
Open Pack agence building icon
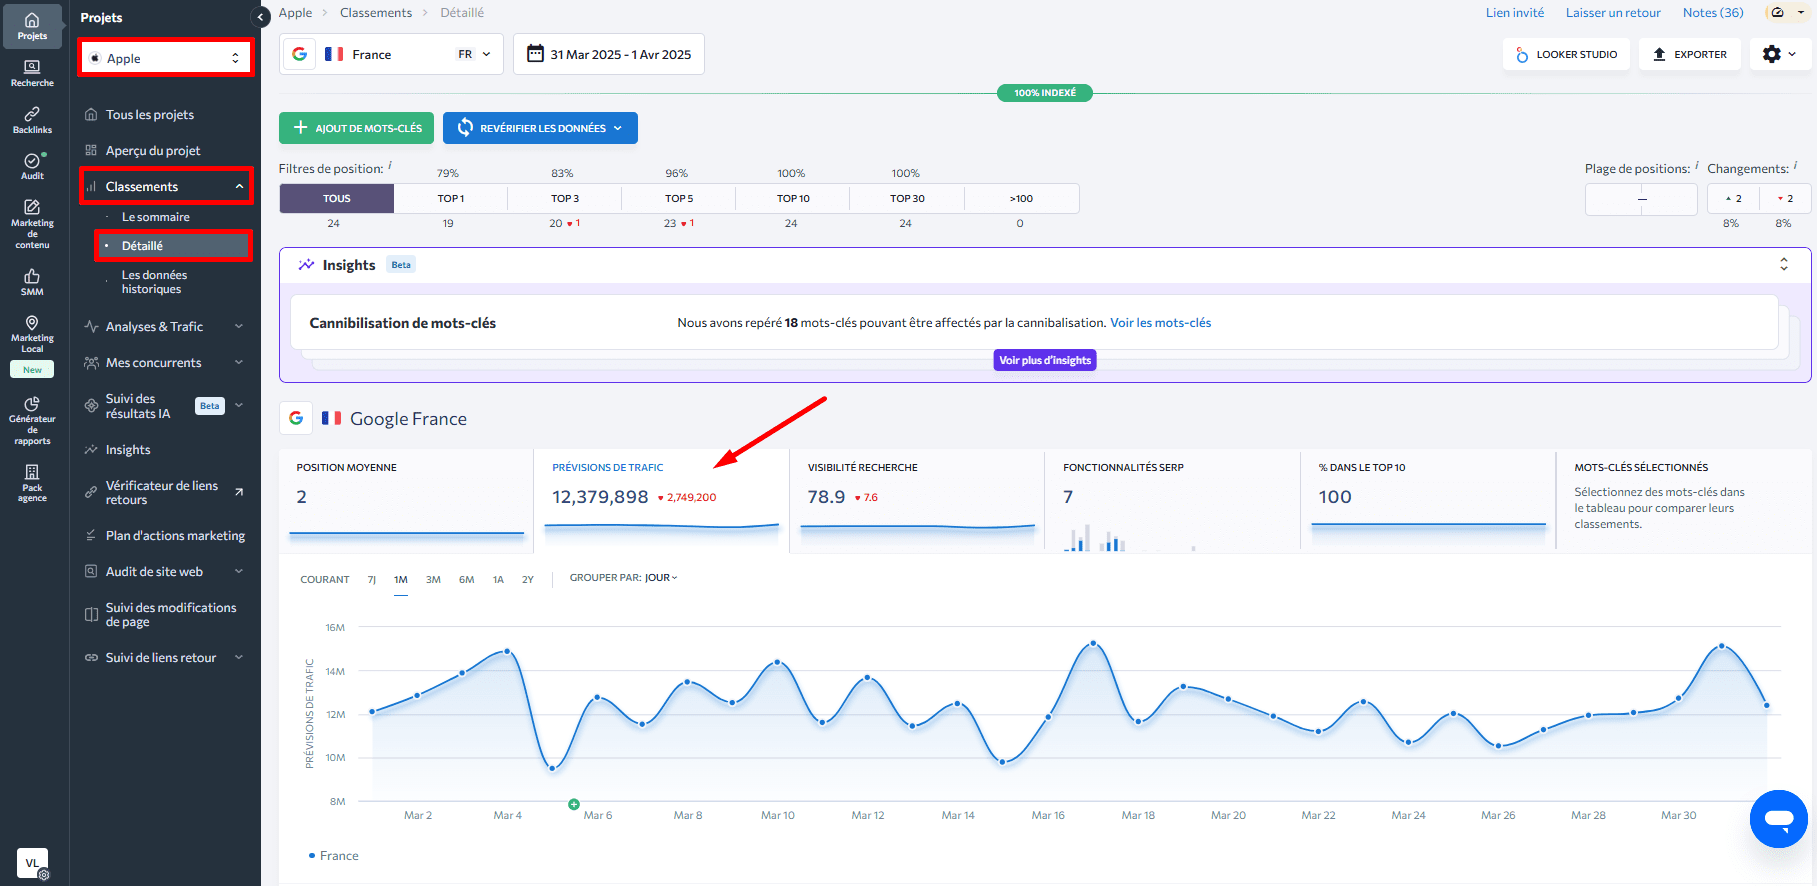point(32,483)
